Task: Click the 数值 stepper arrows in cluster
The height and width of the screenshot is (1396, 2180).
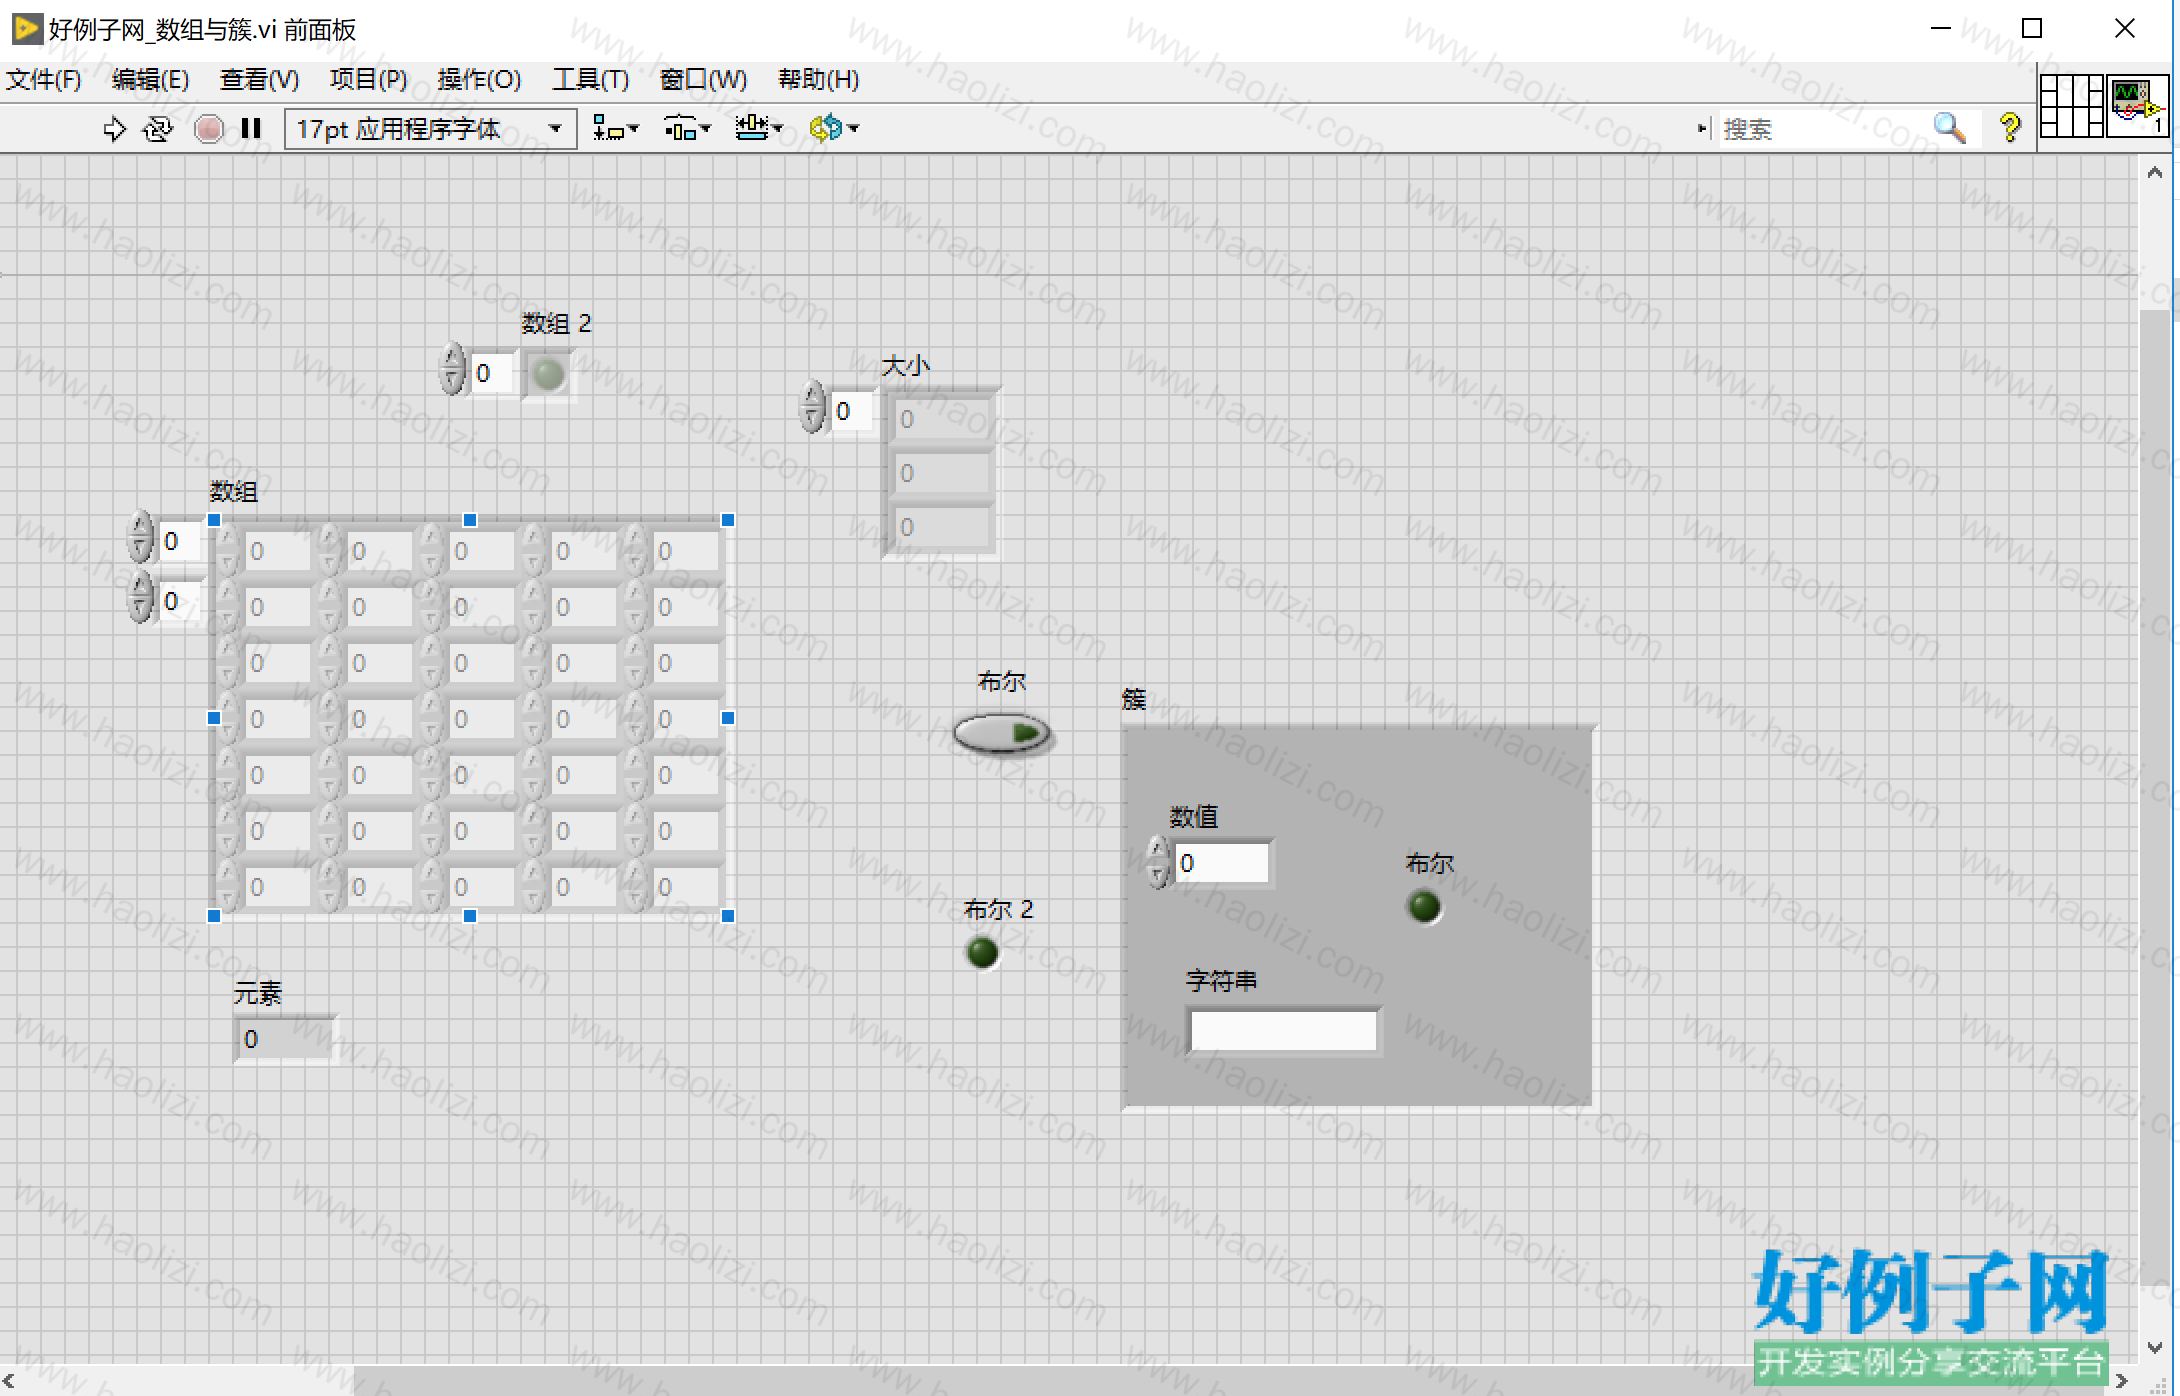Action: point(1158,863)
